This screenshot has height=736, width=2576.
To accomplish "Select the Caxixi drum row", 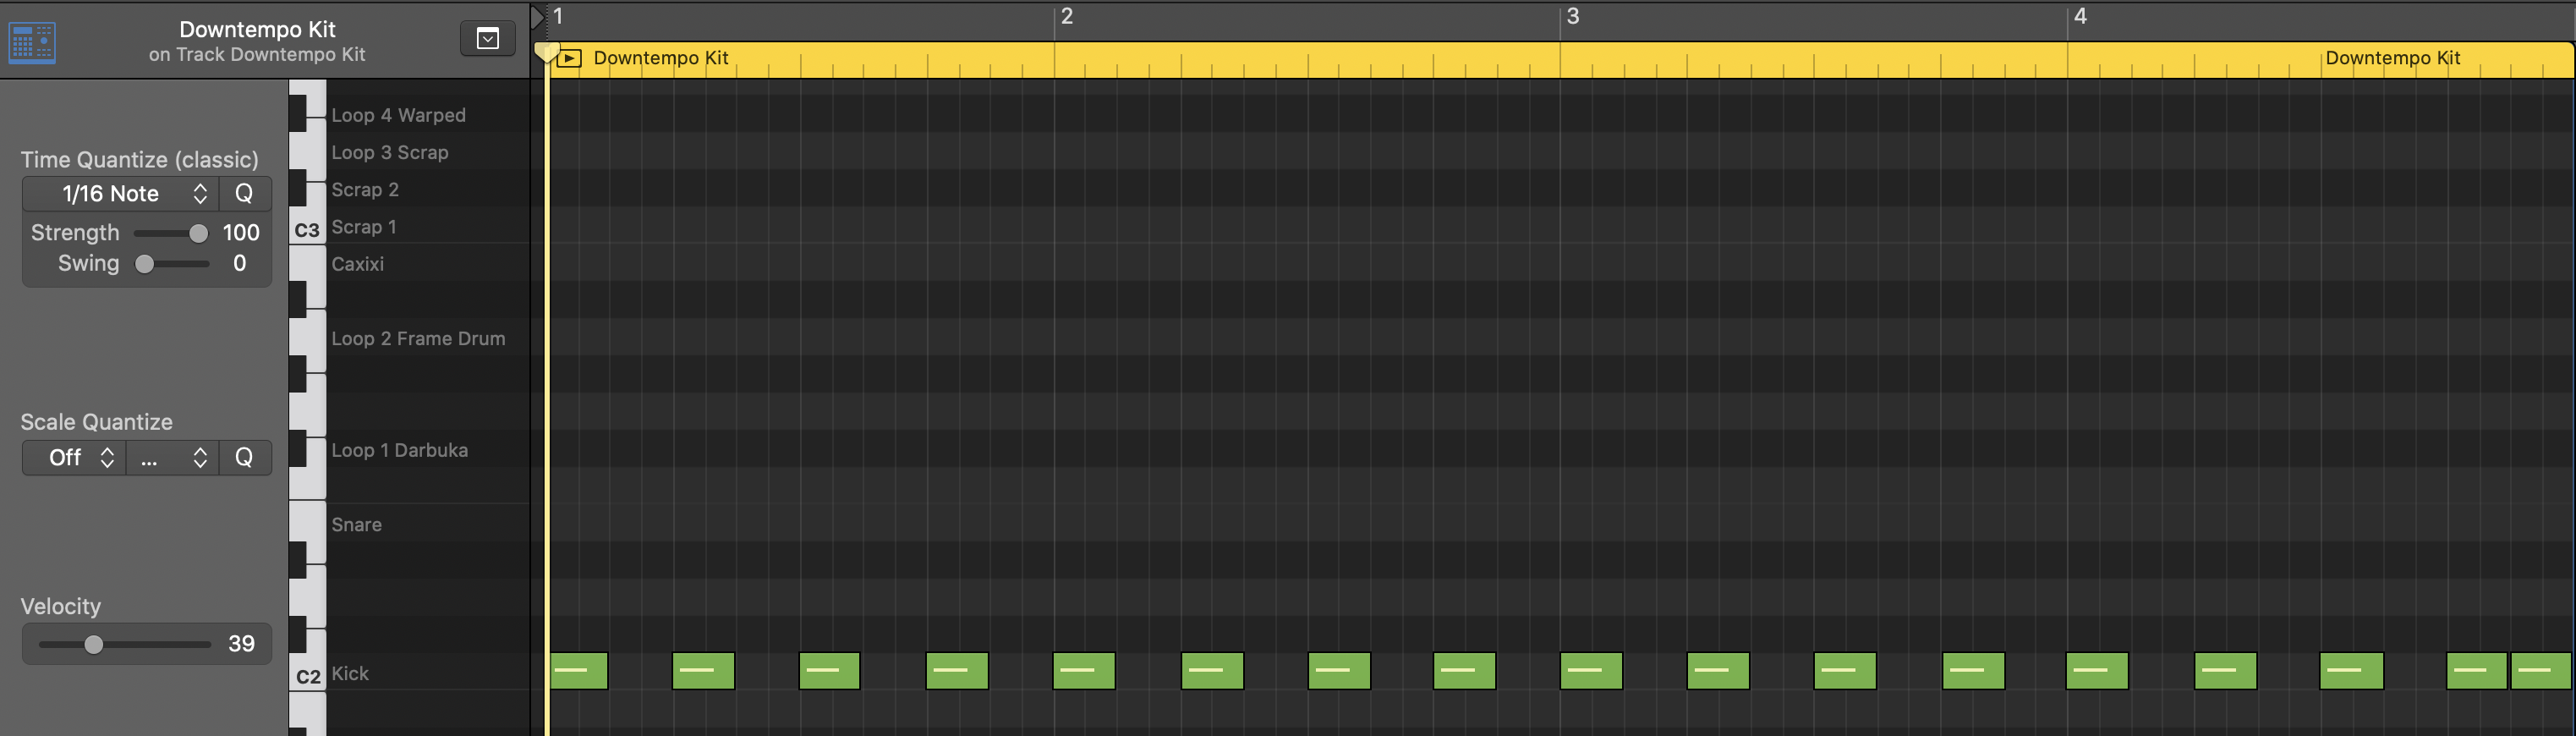I will pos(429,264).
